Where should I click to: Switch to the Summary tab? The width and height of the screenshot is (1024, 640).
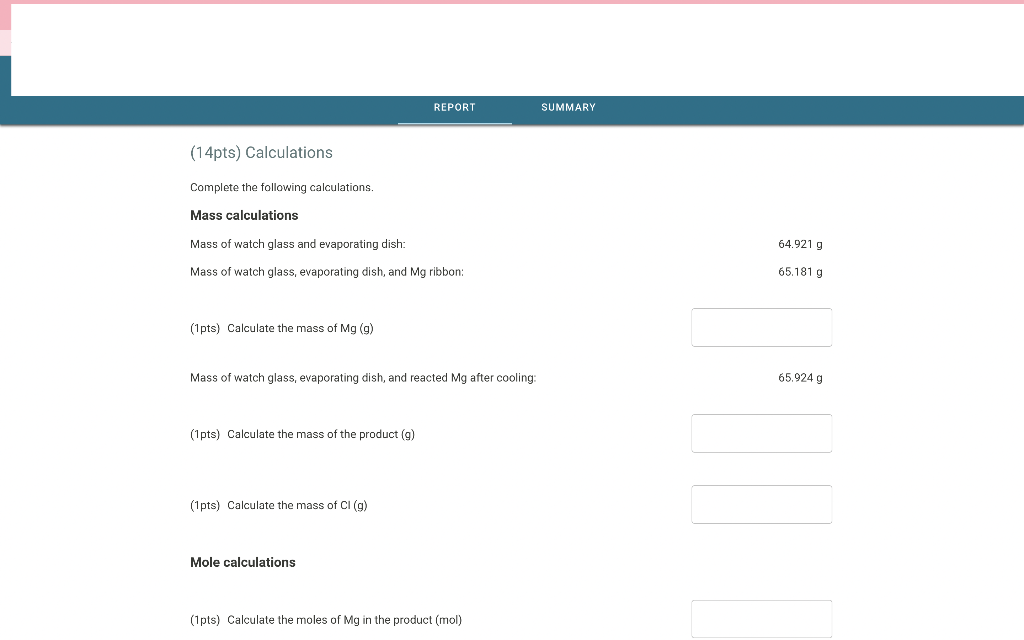567,107
